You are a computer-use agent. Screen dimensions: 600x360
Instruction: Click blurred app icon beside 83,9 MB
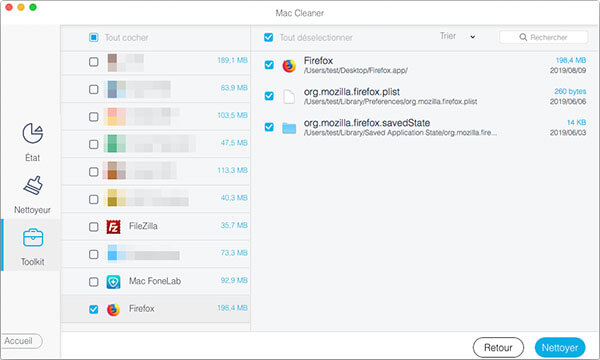pos(116,89)
